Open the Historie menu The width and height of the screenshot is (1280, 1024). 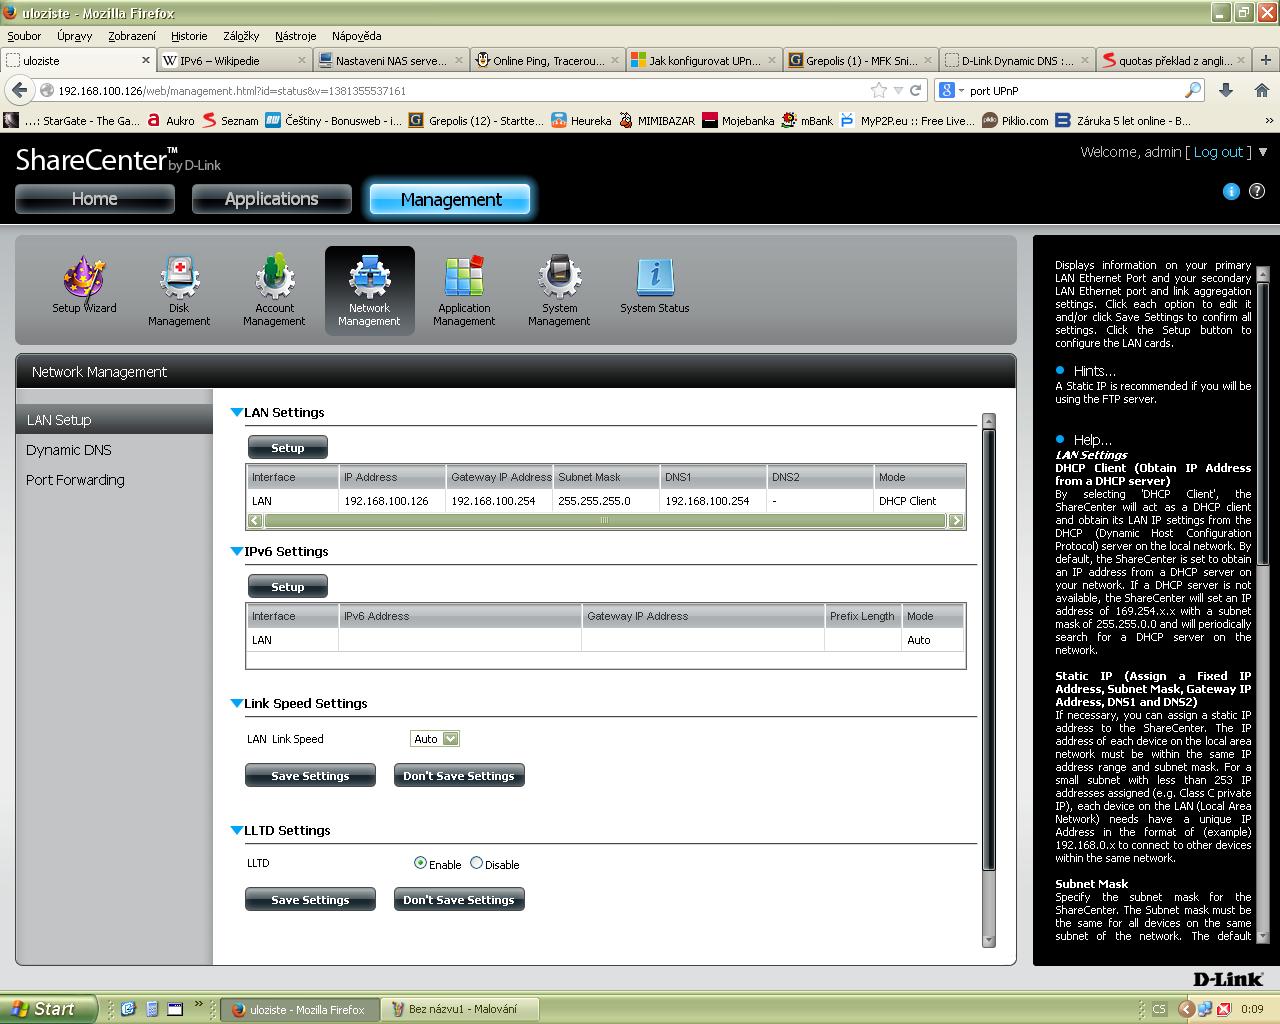[x=189, y=35]
